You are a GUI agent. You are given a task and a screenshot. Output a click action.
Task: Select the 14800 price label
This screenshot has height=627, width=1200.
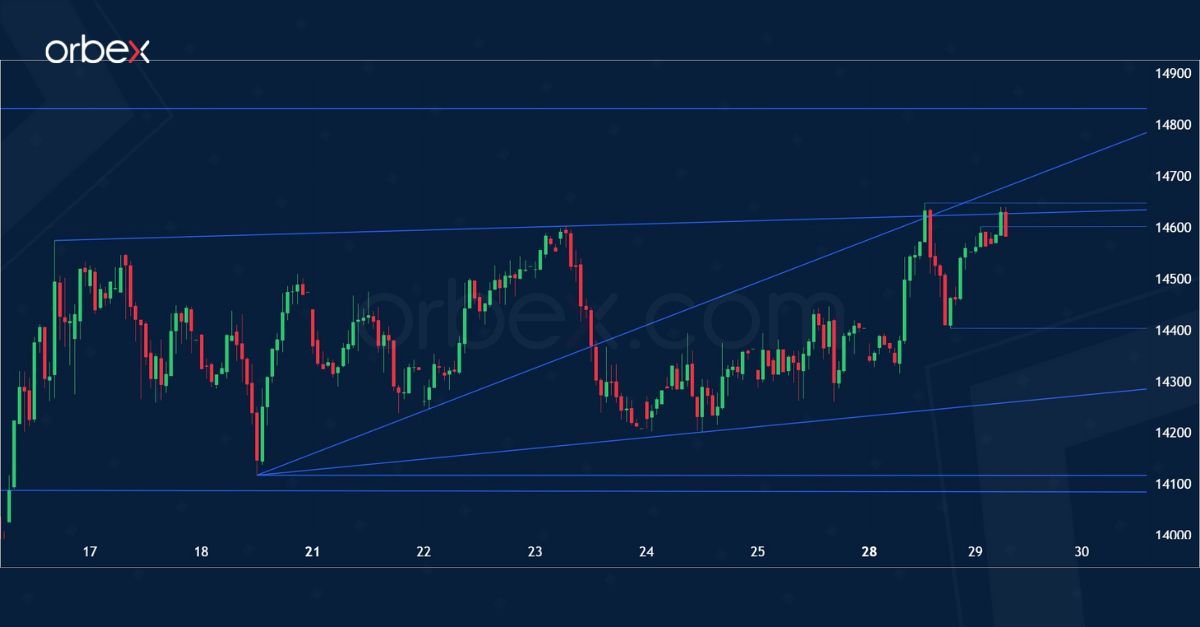1173,125
